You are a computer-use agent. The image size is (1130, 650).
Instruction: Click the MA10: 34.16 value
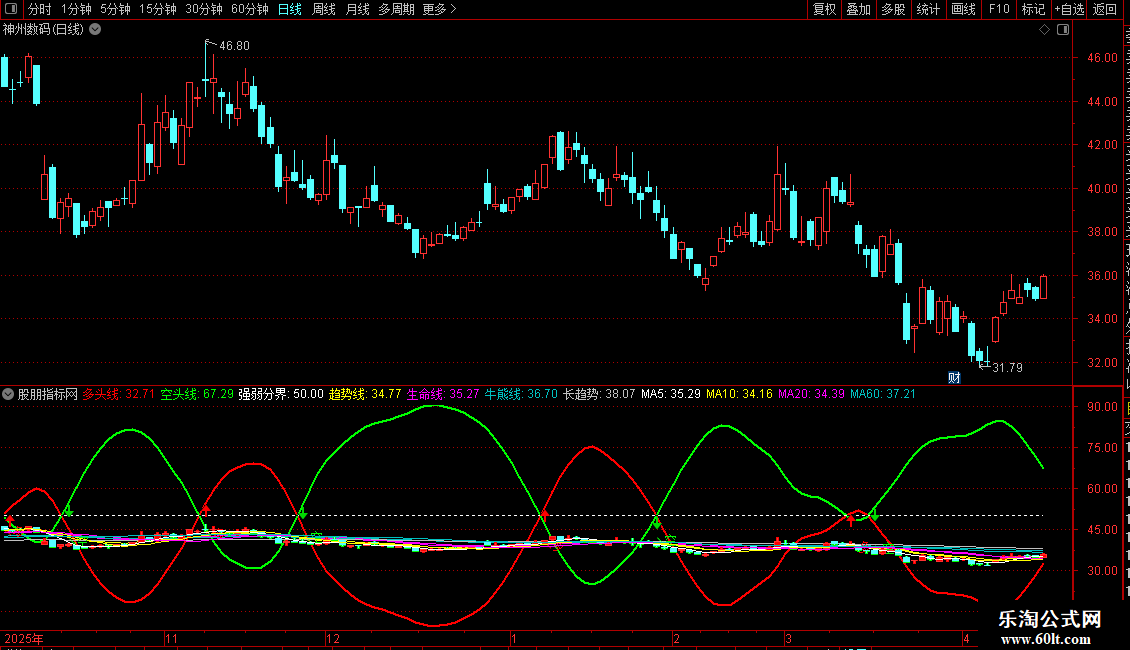pos(739,394)
